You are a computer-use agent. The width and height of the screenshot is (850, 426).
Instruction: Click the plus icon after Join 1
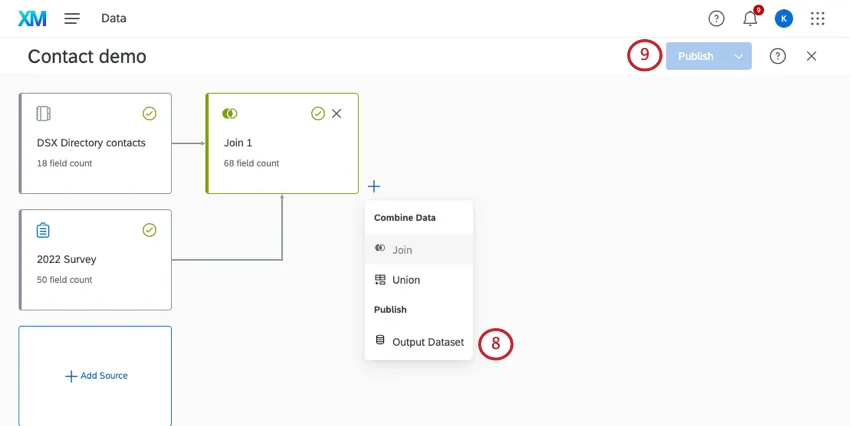coord(373,186)
